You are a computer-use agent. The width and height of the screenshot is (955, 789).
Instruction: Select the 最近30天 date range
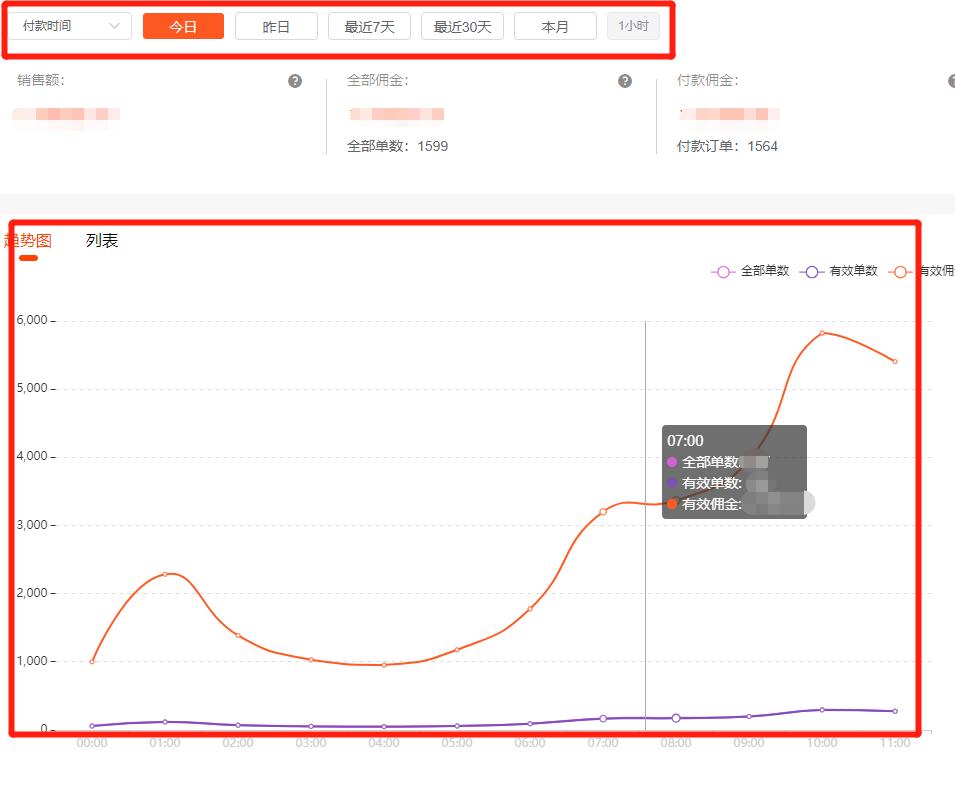tap(462, 27)
